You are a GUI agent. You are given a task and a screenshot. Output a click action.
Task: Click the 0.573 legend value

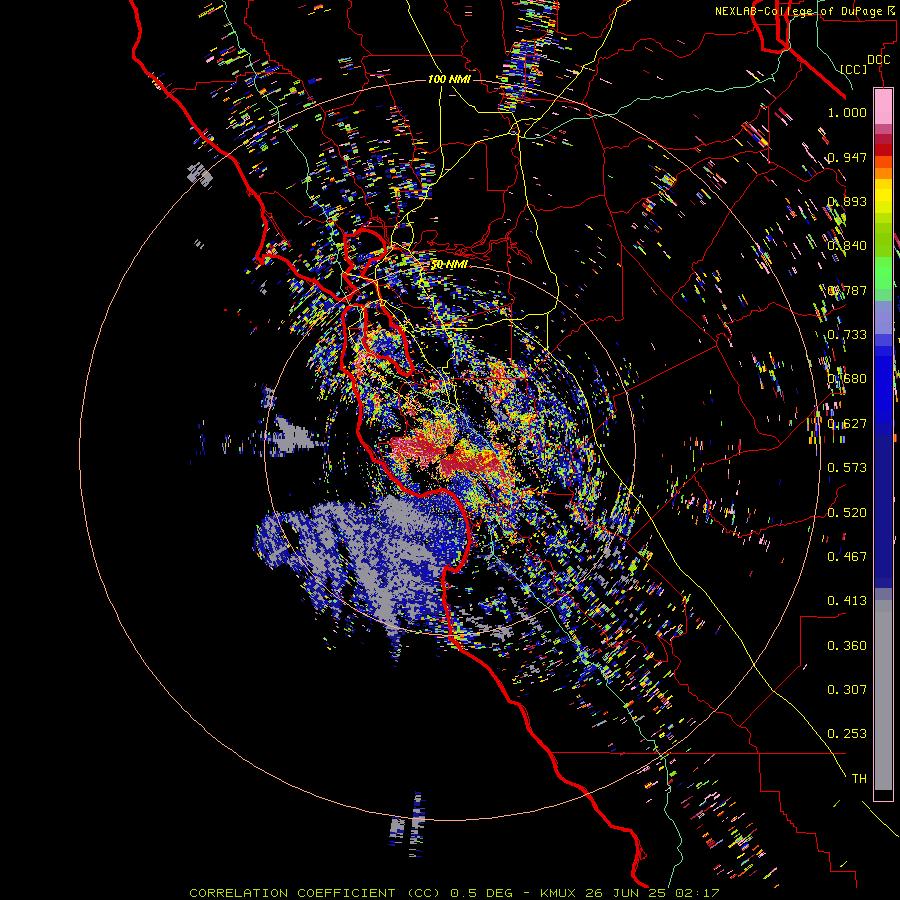(847, 468)
